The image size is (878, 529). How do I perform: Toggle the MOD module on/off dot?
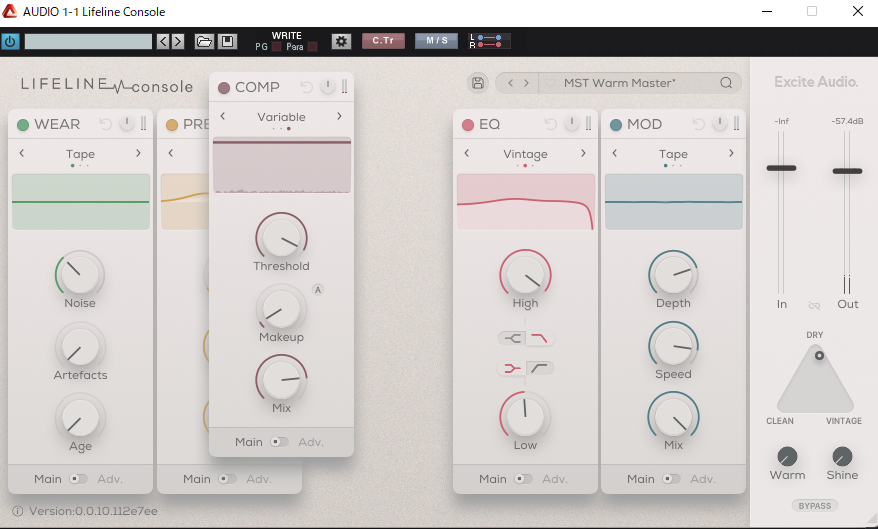coord(616,125)
